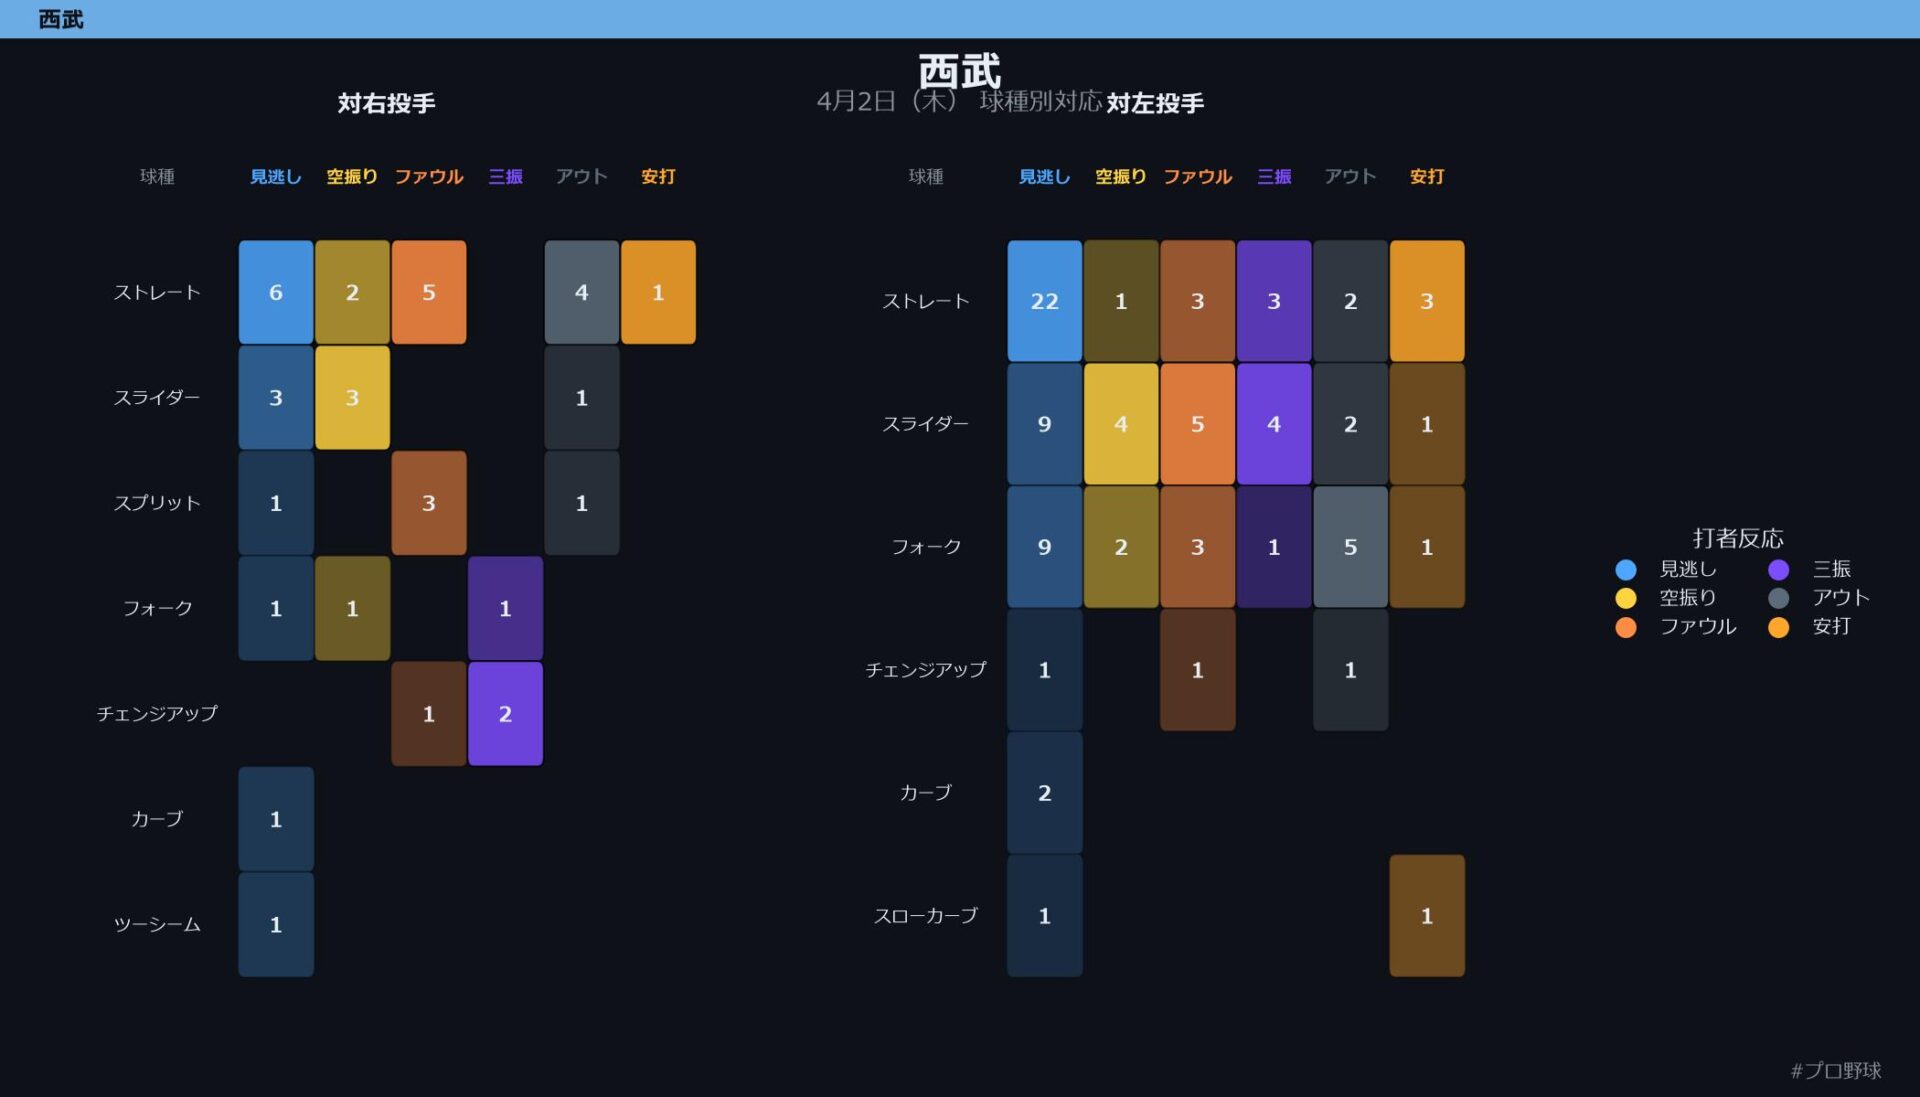Click フォーク 三振 cell 1, 対右投手

pyautogui.click(x=505, y=608)
